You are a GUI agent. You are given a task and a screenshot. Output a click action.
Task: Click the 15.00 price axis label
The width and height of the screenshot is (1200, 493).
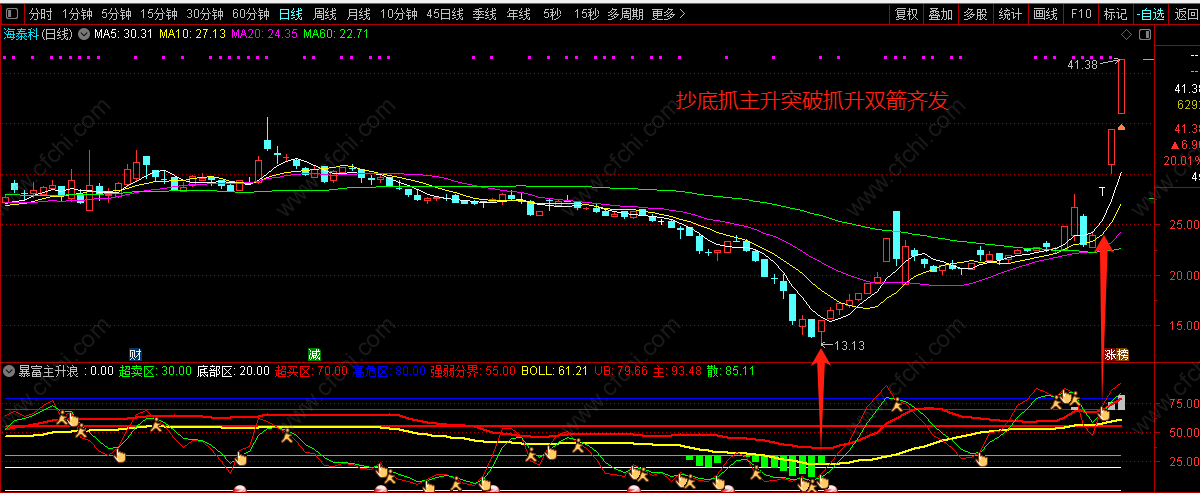(x=1182, y=325)
